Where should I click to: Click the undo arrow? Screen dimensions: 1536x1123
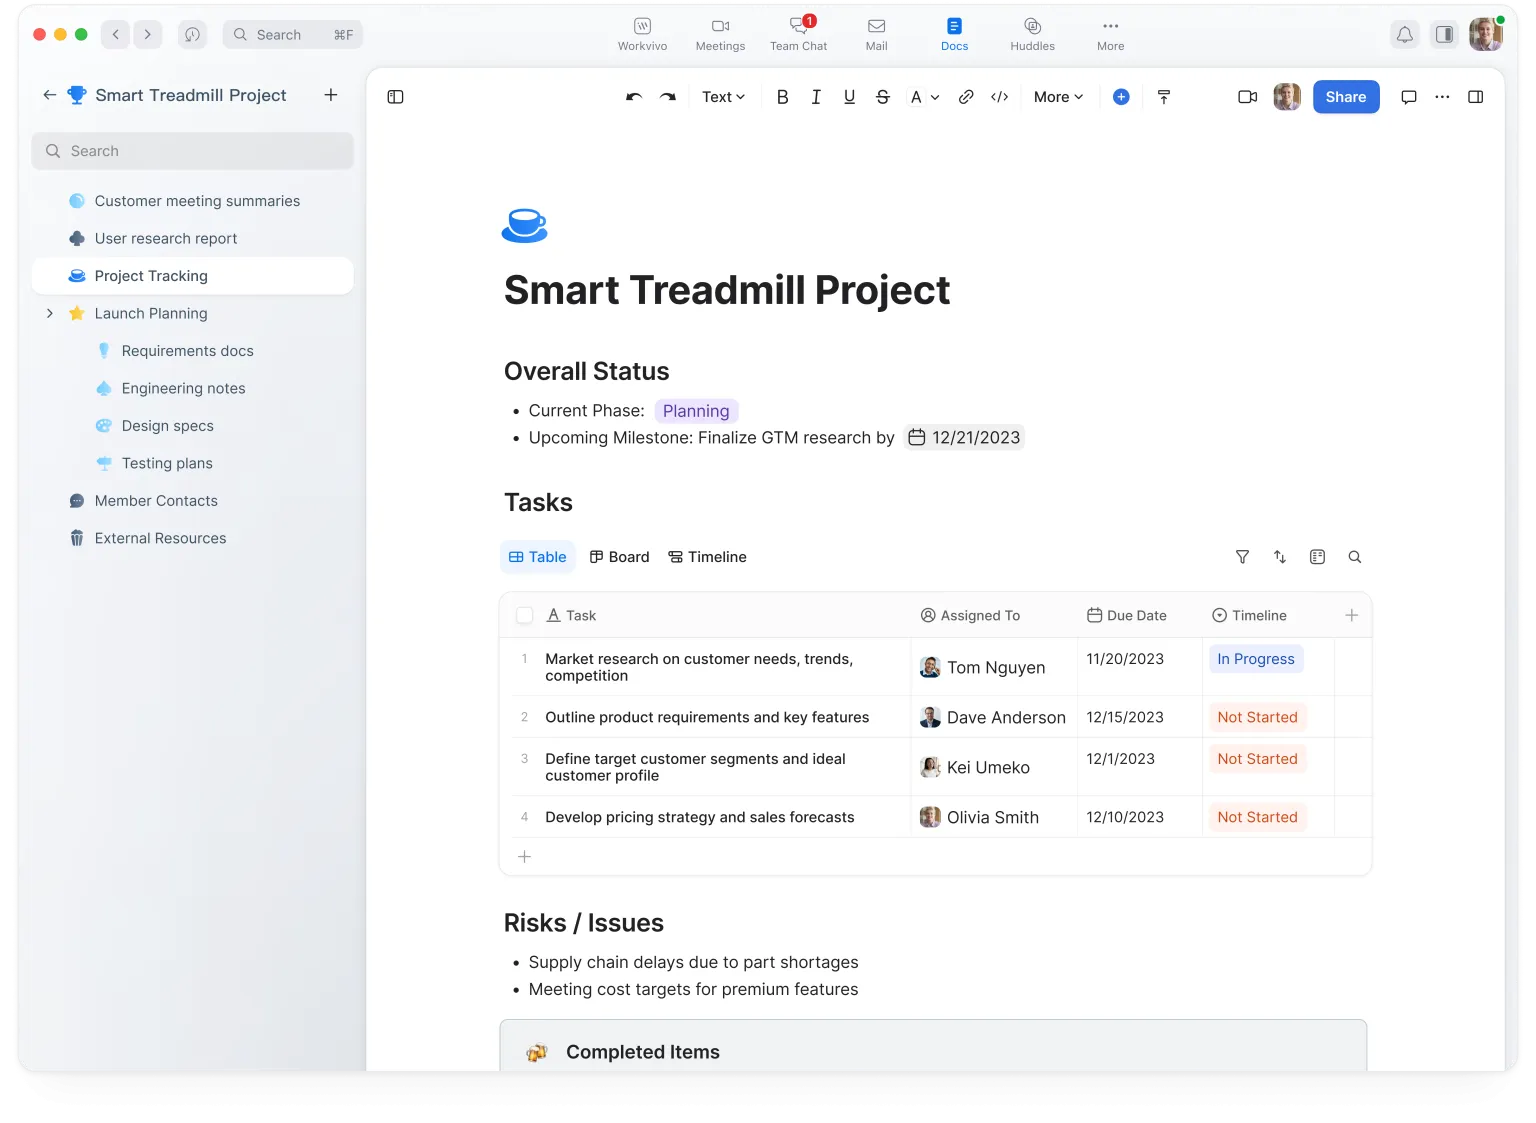[x=633, y=97]
